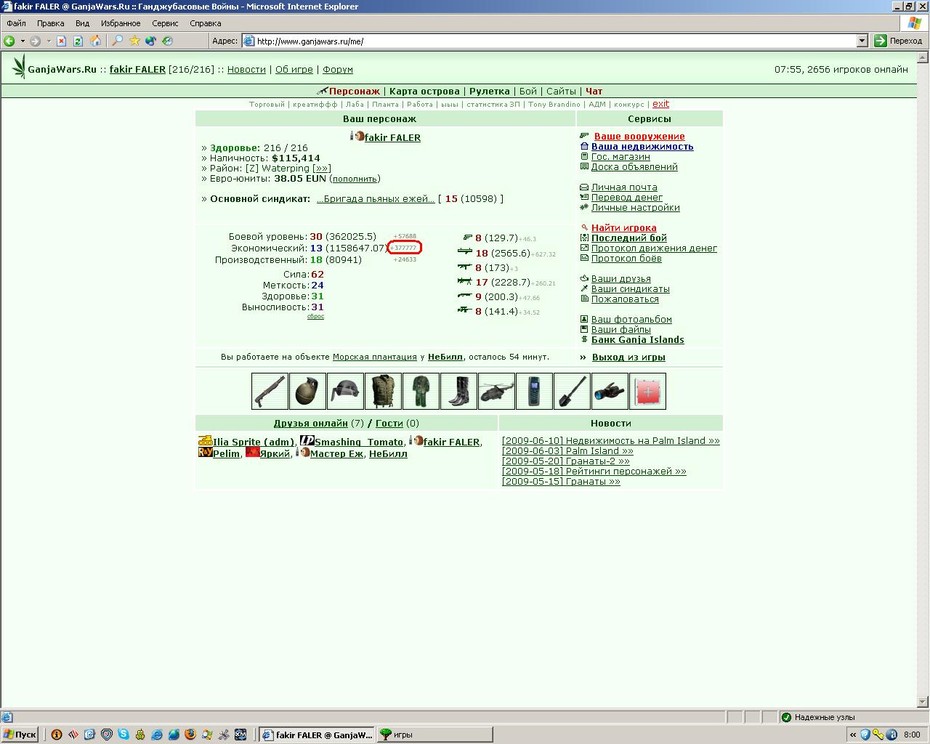Expand hidden system tray icons chevron
This screenshot has width=930, height=744.
coord(853,735)
